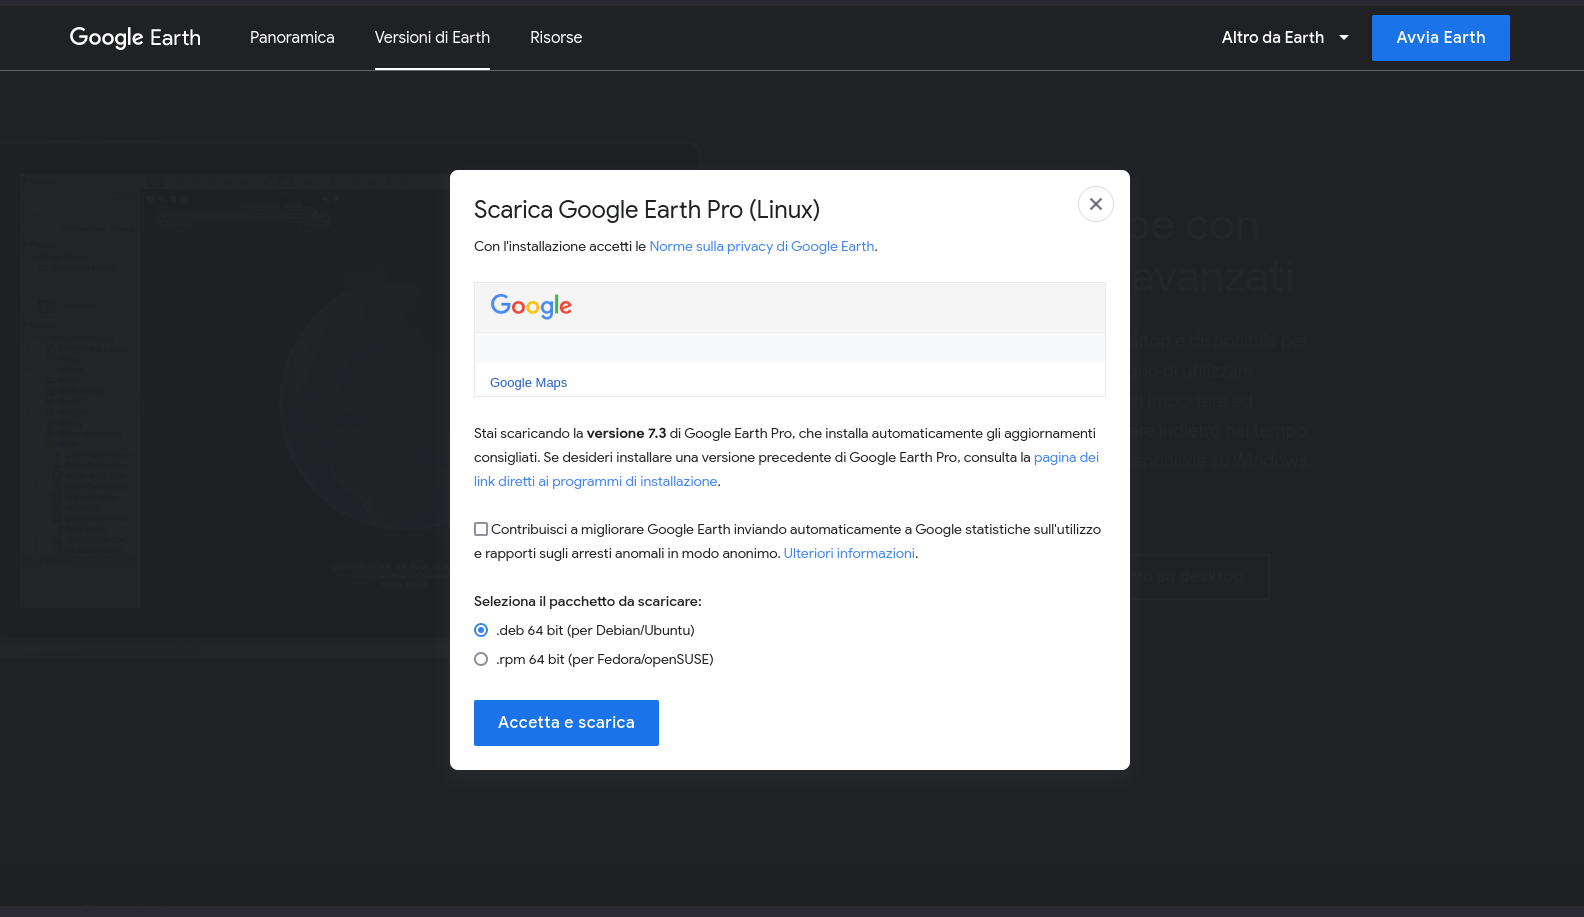Open the Panoramica menu item

292,38
